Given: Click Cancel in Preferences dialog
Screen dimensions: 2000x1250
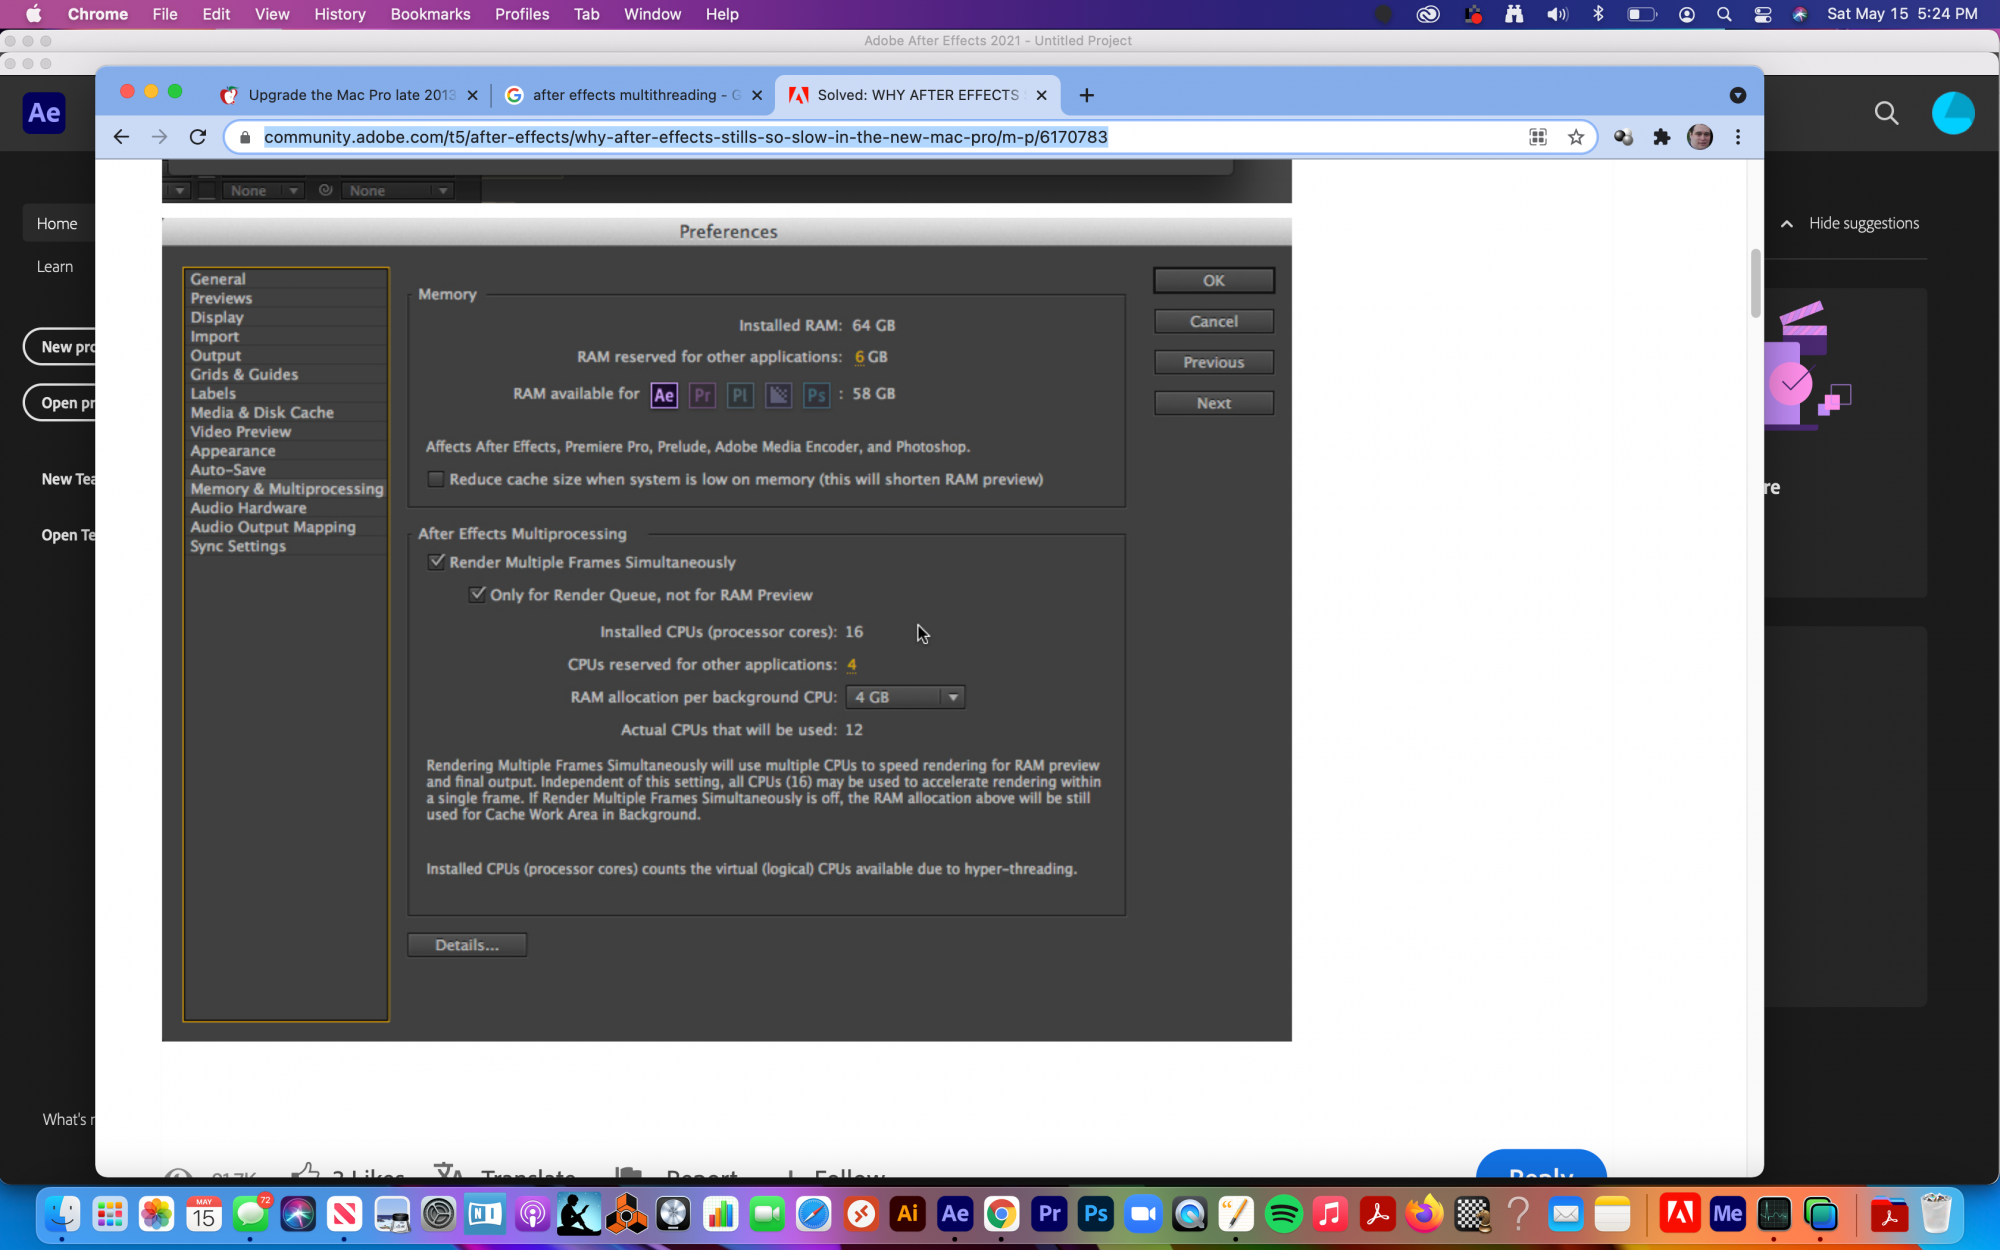Looking at the screenshot, I should tap(1213, 321).
